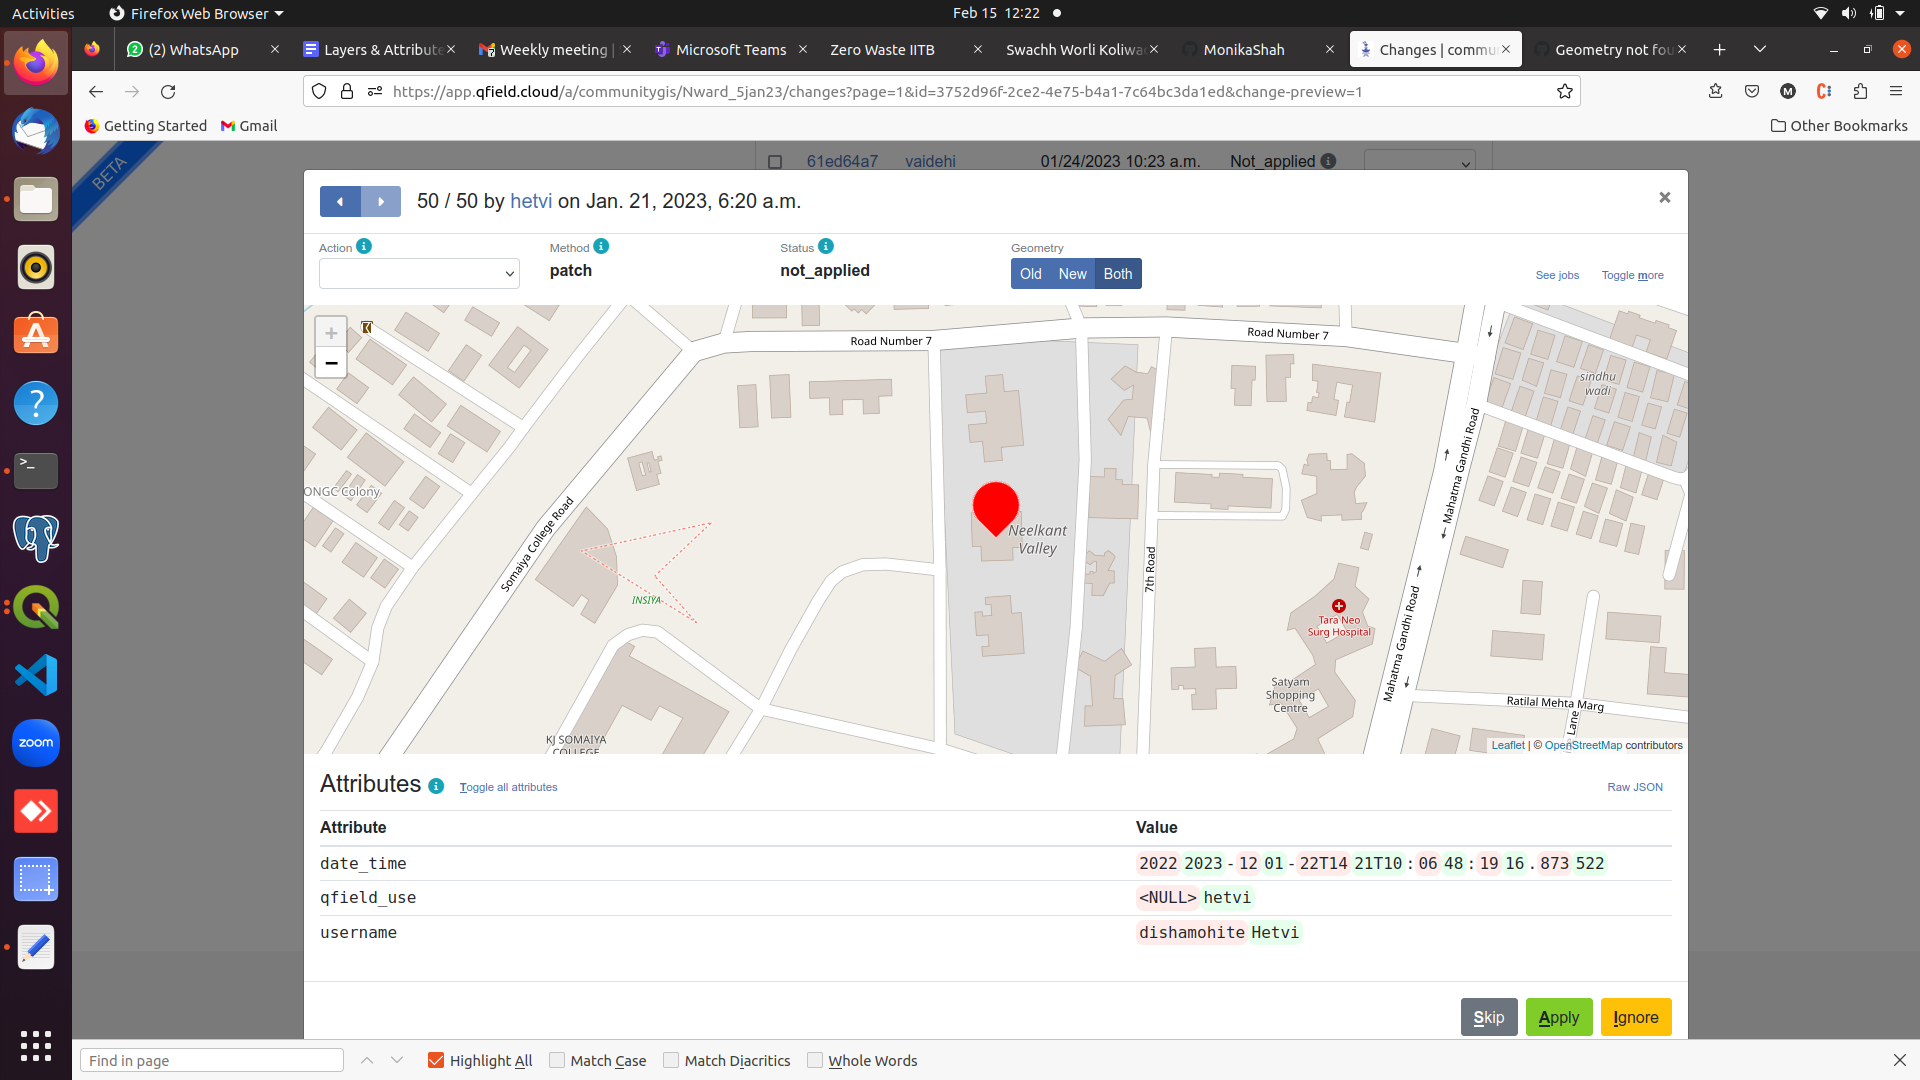Click the Skip button
This screenshot has height=1080, width=1920.
click(1489, 1017)
